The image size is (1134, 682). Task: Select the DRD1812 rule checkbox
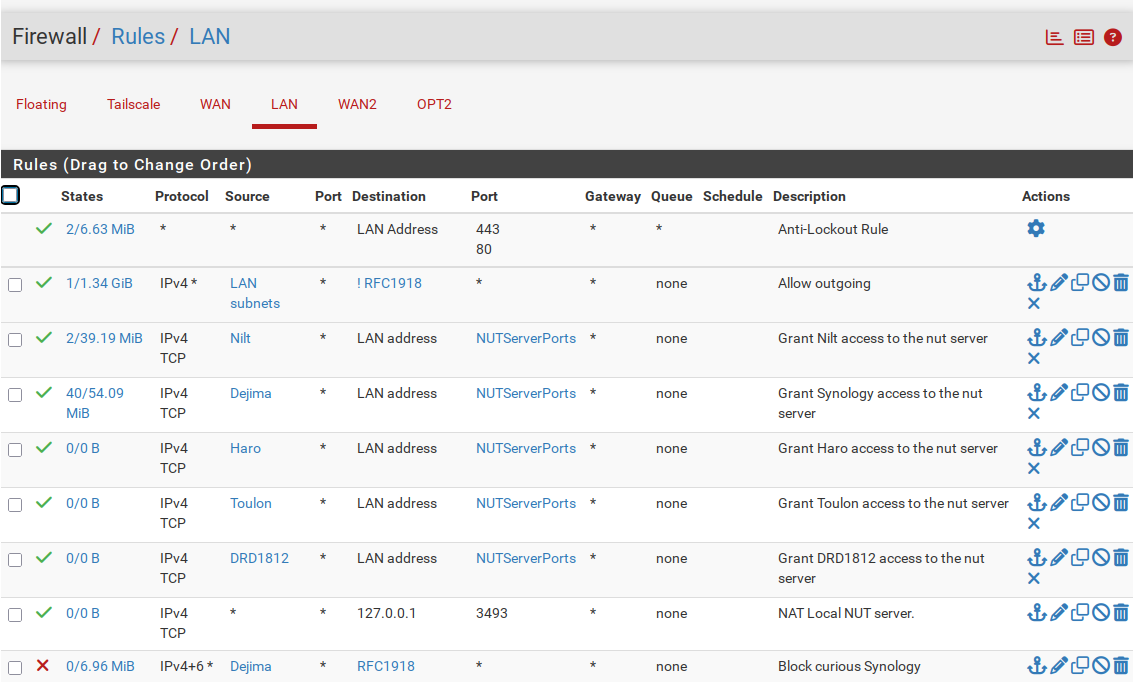coord(14,560)
